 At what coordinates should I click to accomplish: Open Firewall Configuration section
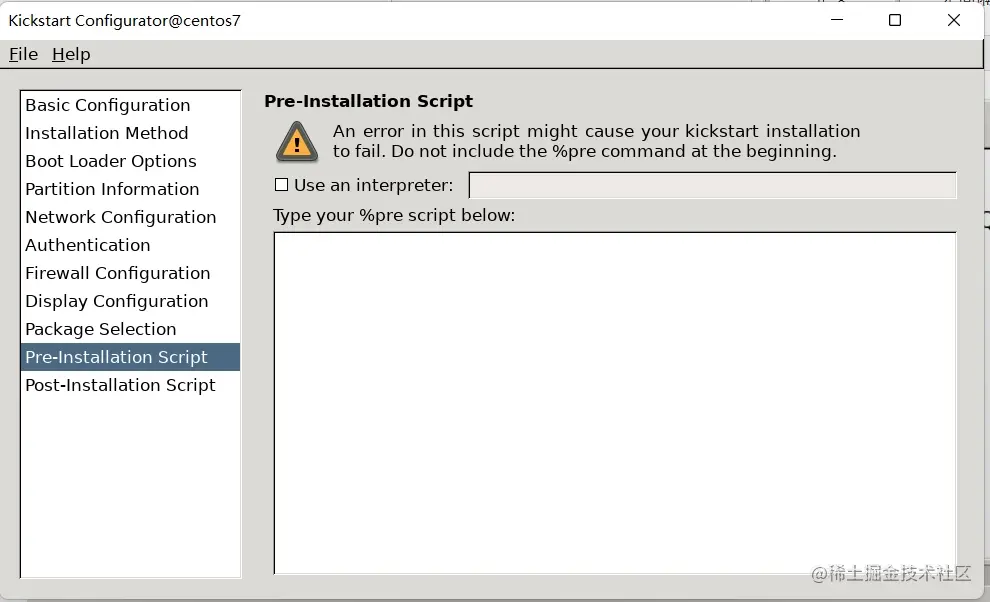tap(131, 273)
